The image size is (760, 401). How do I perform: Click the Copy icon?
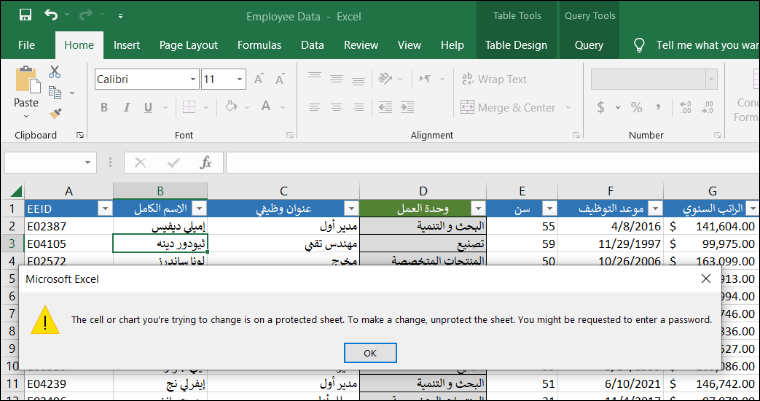pyautogui.click(x=55, y=92)
